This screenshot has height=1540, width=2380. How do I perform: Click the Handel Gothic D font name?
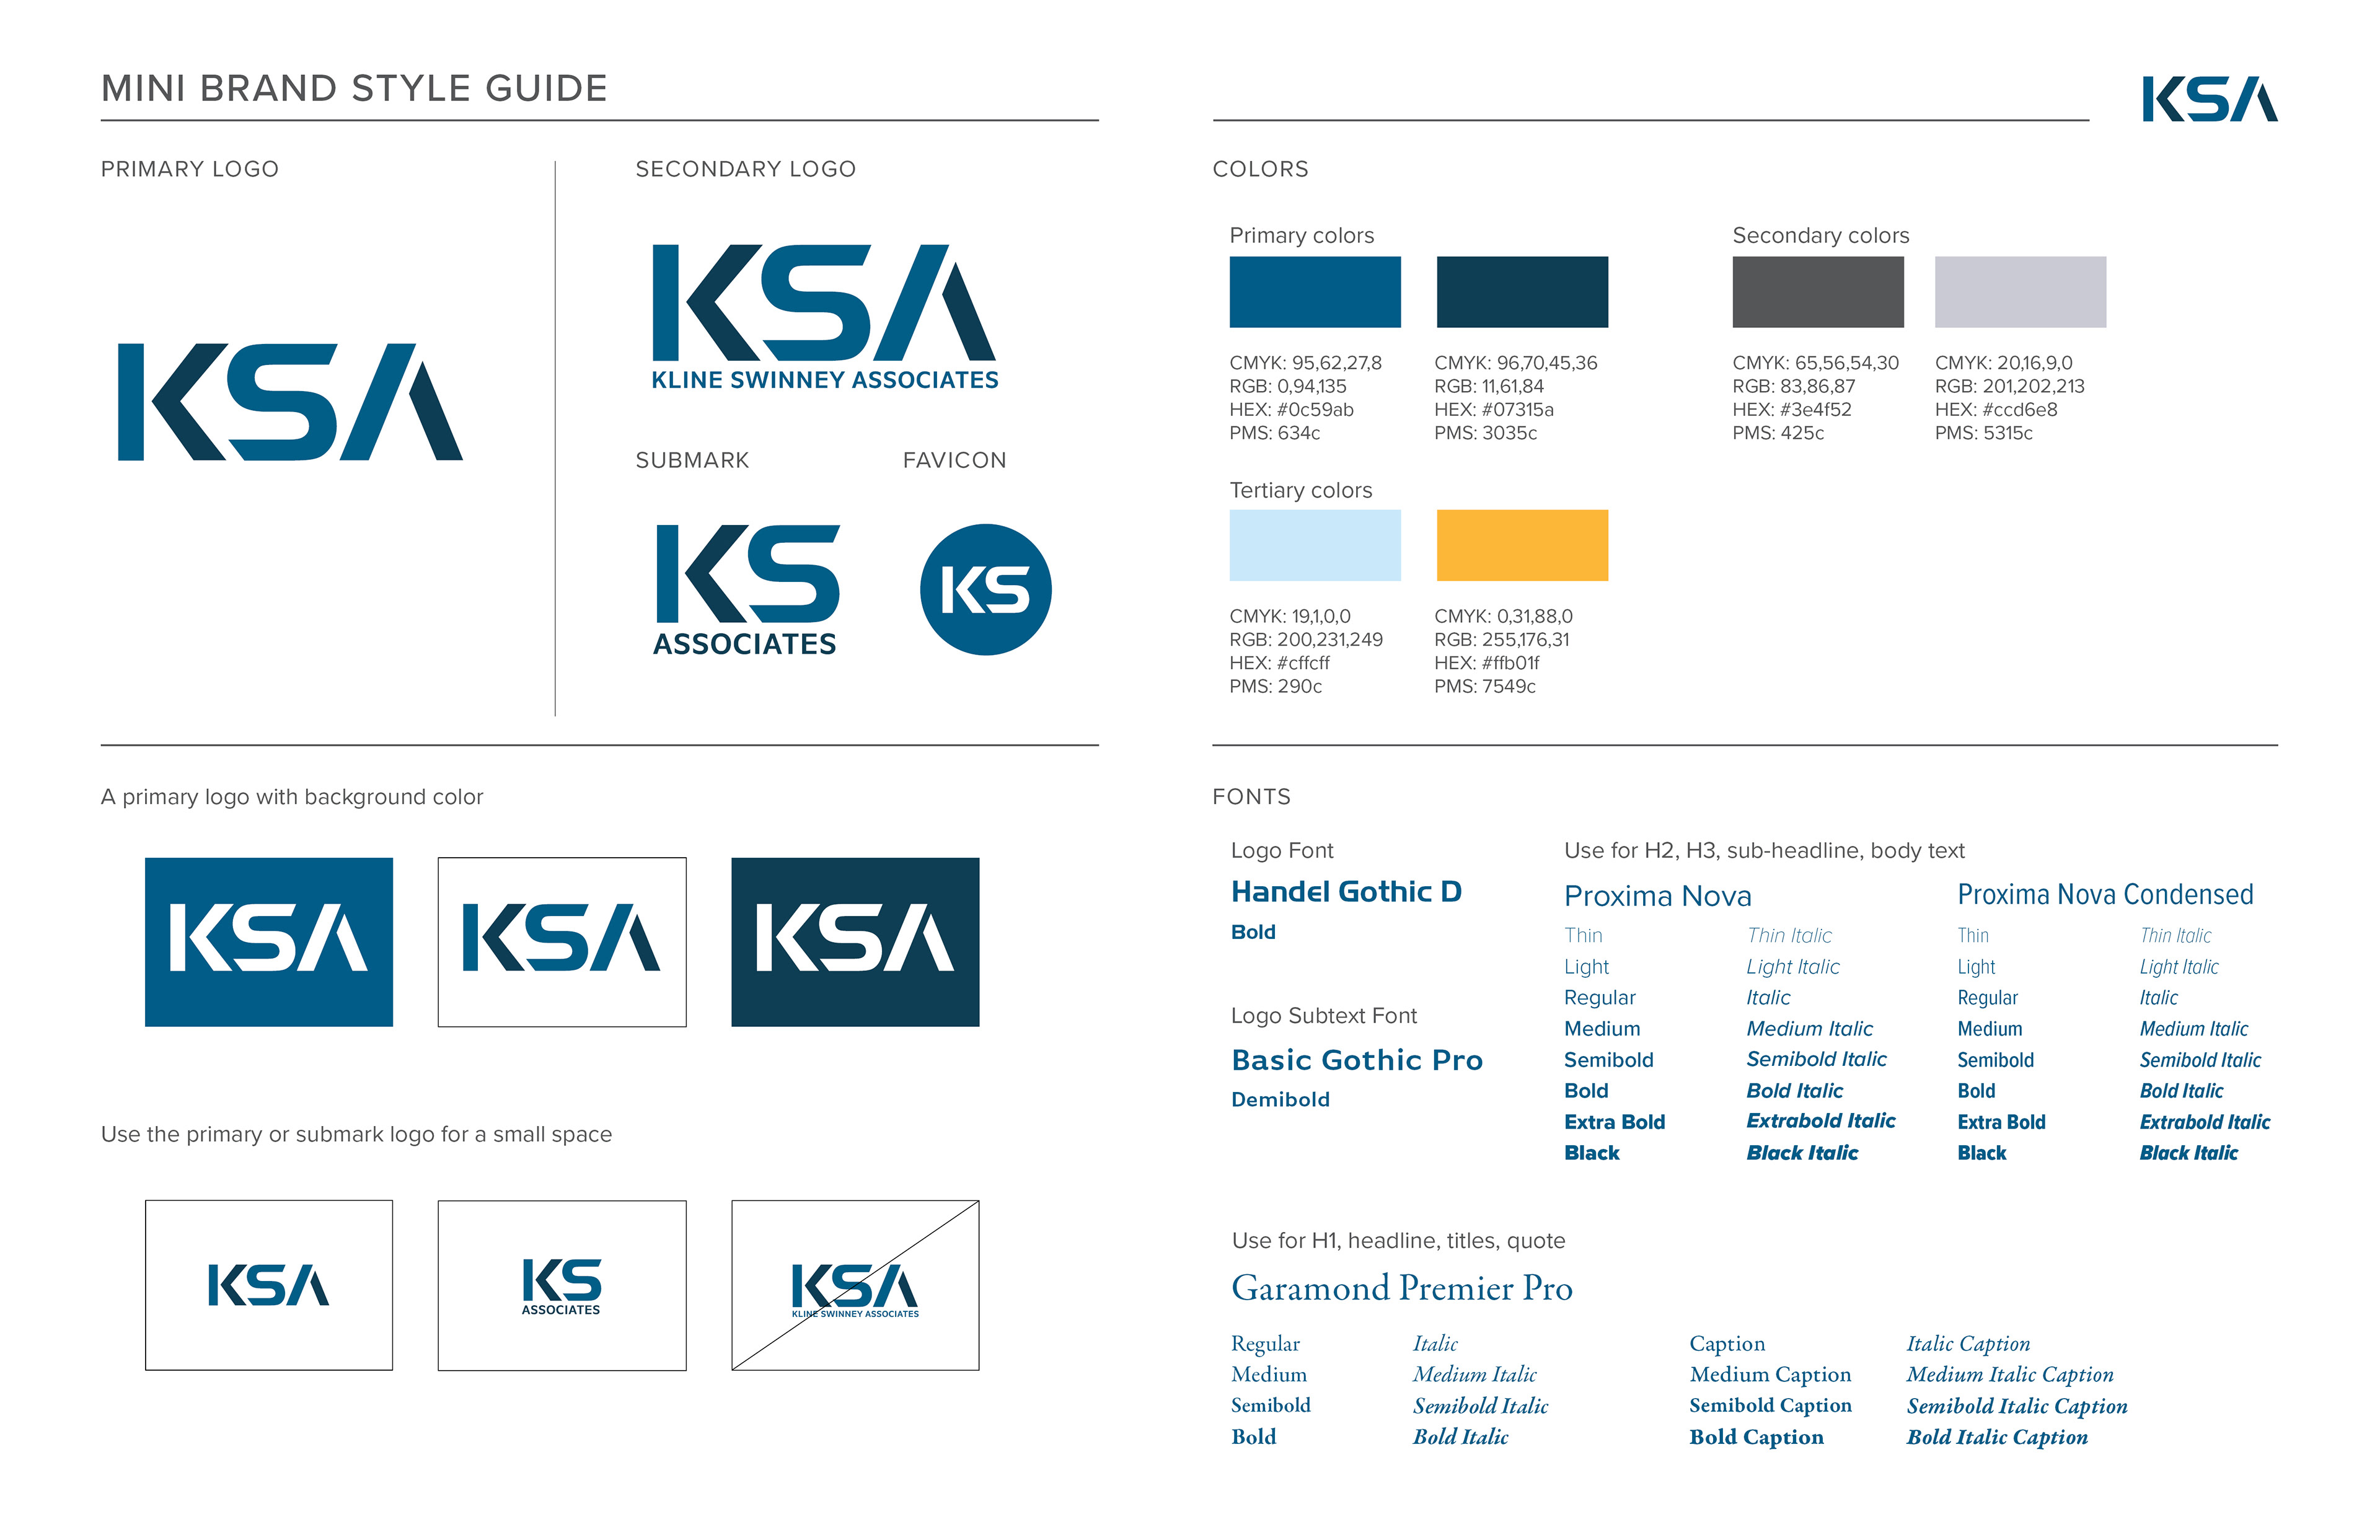[1346, 891]
